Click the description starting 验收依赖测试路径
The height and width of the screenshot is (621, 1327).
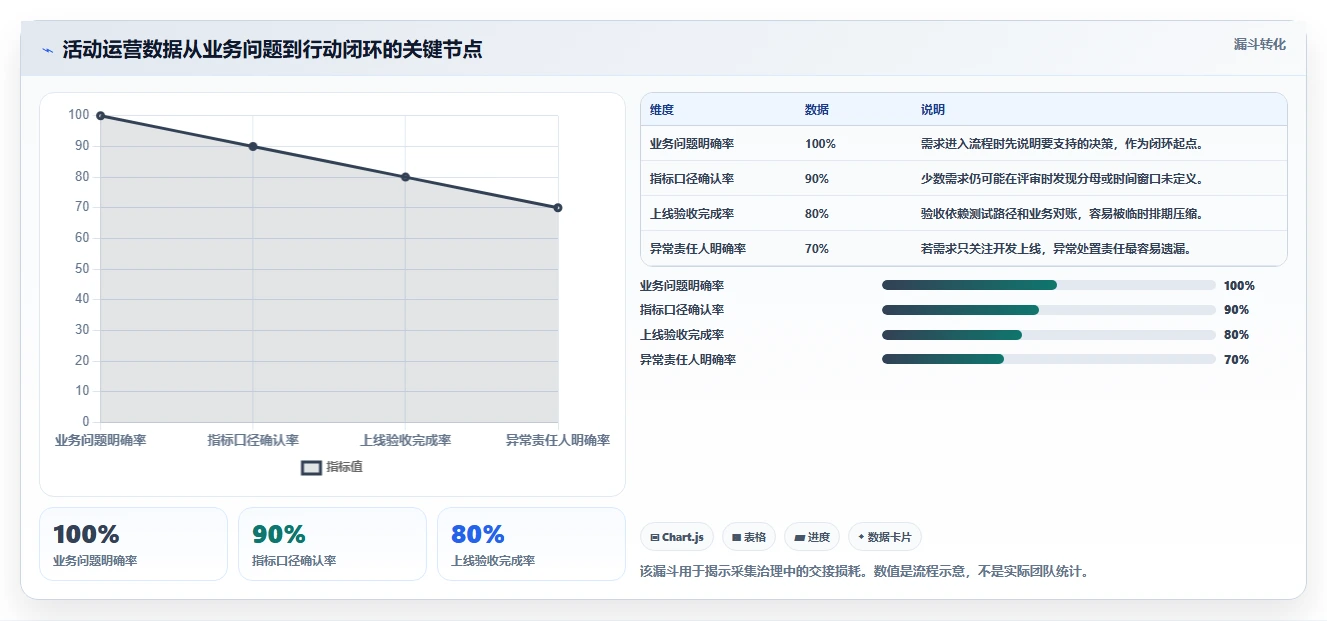1064,214
